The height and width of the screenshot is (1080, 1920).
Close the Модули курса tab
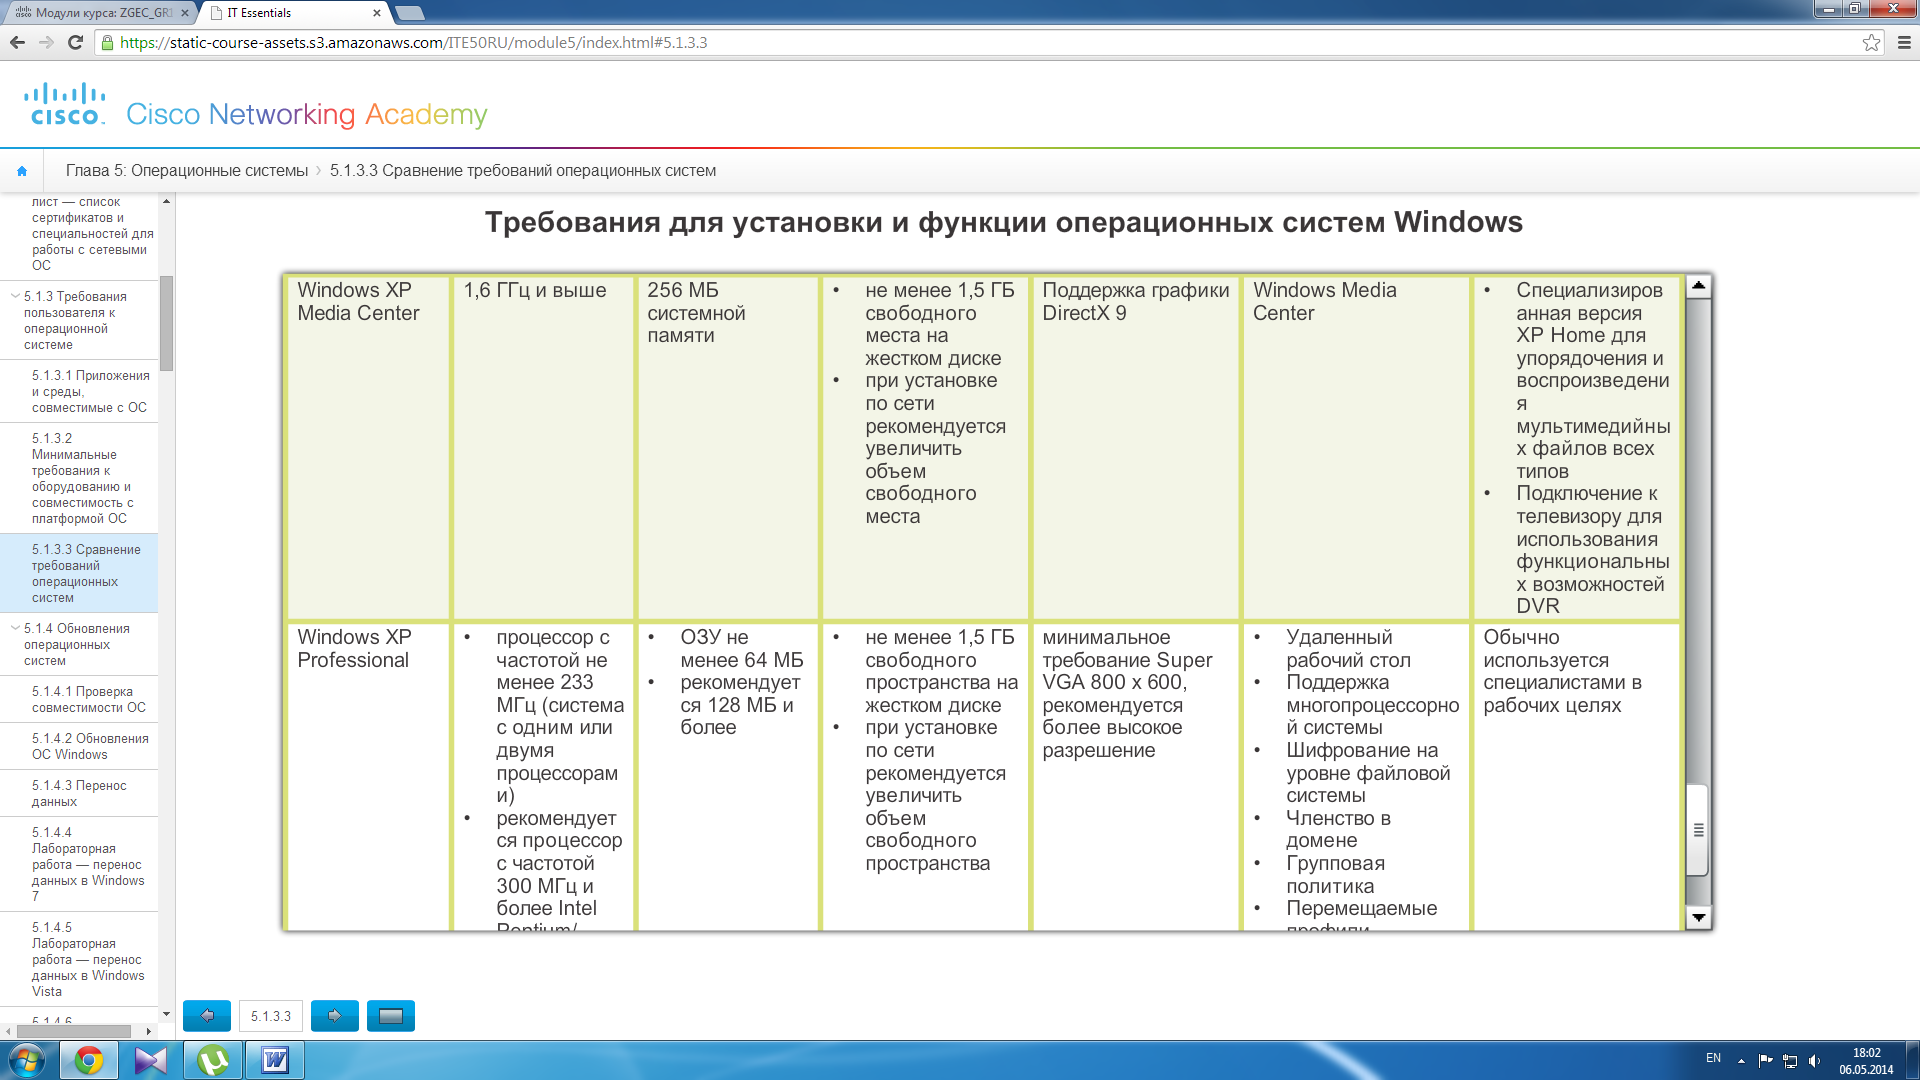(x=185, y=13)
